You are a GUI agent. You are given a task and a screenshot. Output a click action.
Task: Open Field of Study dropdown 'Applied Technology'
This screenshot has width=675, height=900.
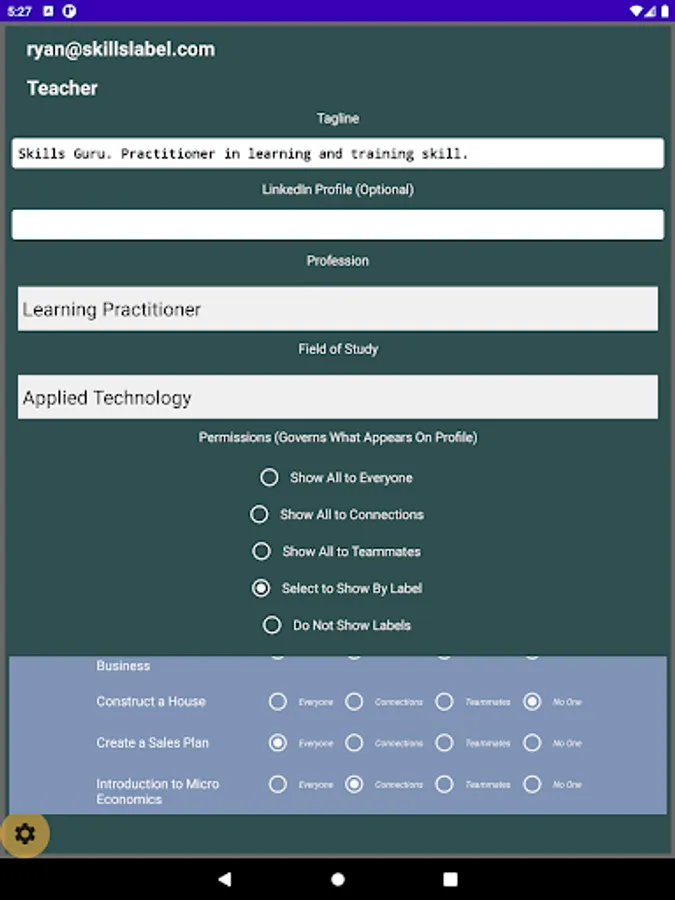(338, 397)
